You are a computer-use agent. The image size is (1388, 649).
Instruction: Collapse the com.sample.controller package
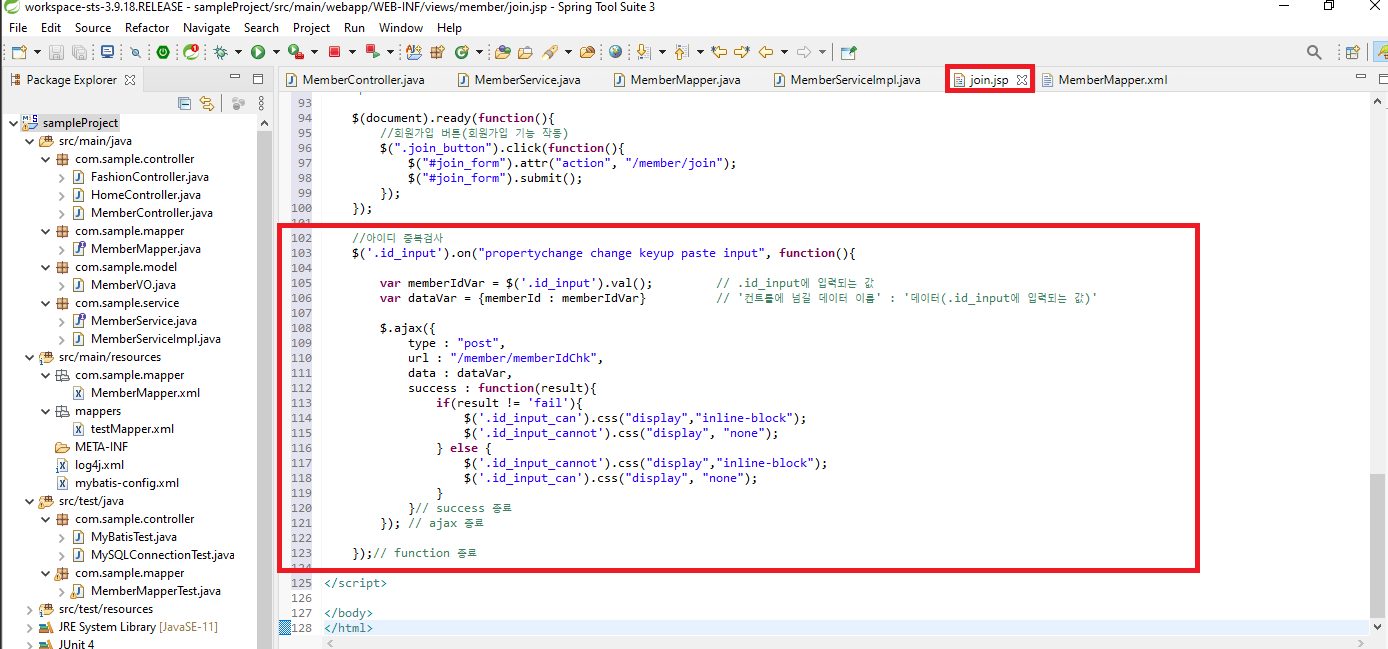(x=46, y=159)
